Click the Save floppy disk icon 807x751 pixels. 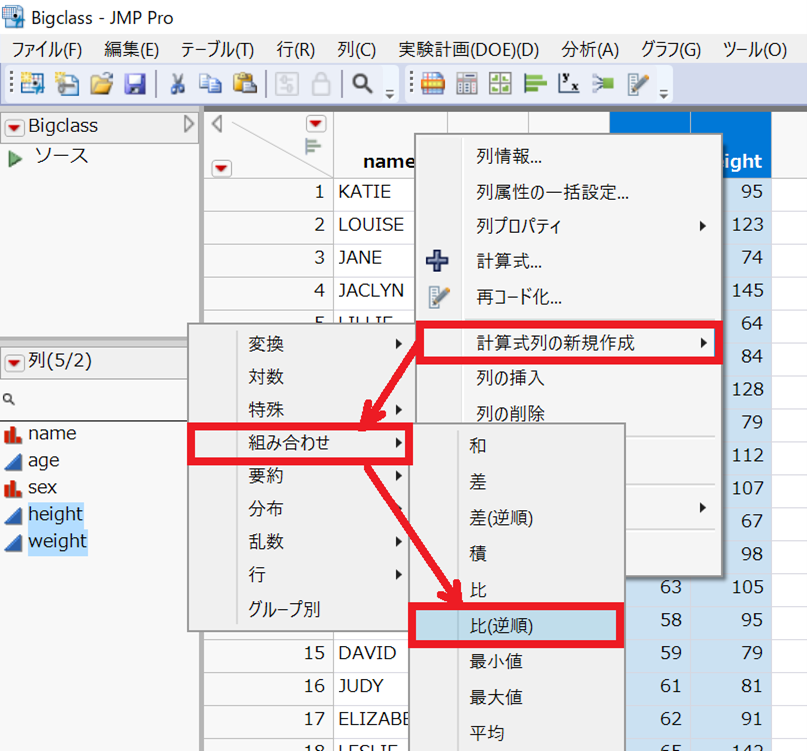point(135,83)
